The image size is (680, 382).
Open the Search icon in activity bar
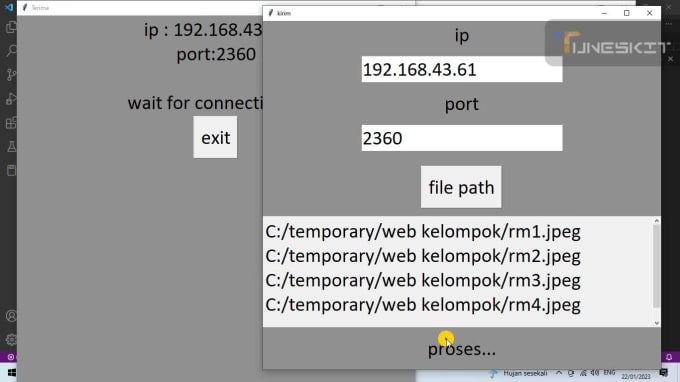click(x=11, y=51)
